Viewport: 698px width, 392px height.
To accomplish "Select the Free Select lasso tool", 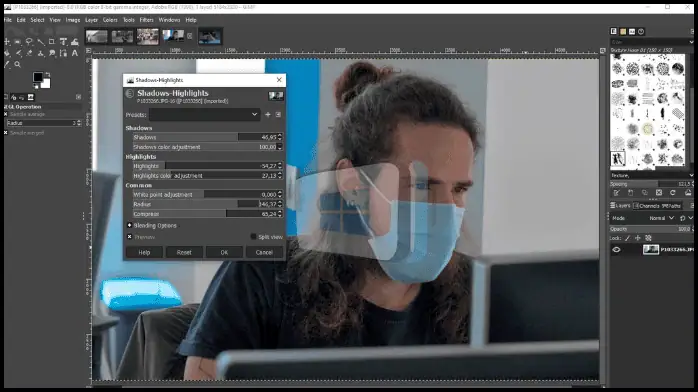I will pyautogui.click(x=29, y=41).
